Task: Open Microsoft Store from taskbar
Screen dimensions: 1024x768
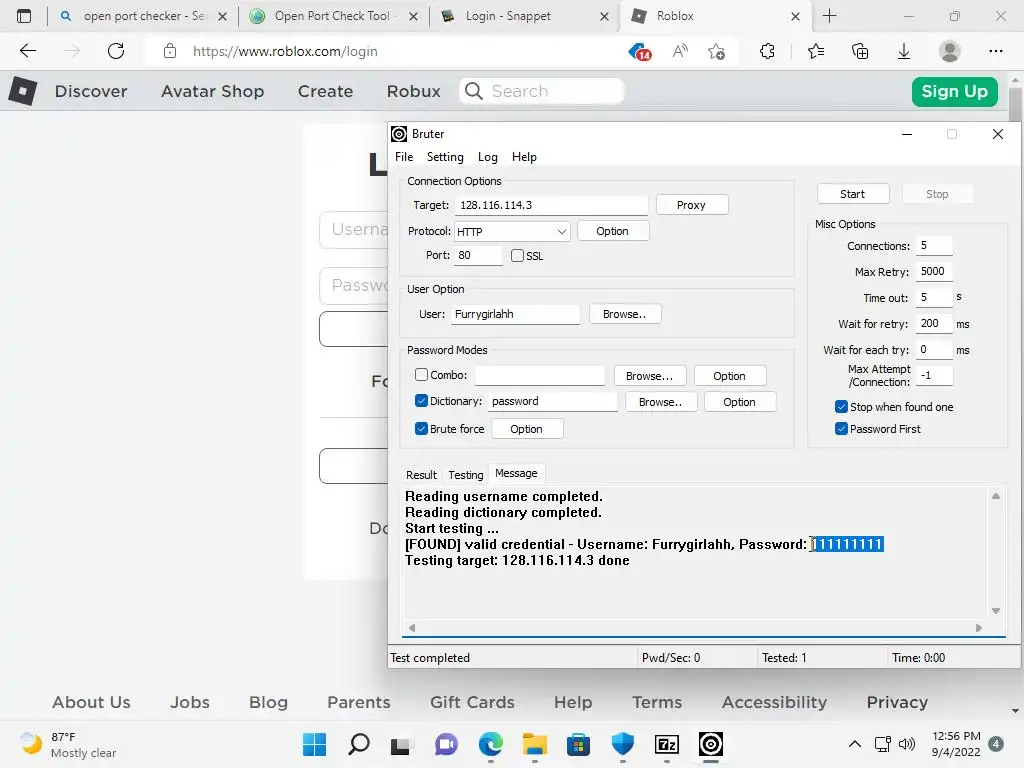Action: (578, 744)
